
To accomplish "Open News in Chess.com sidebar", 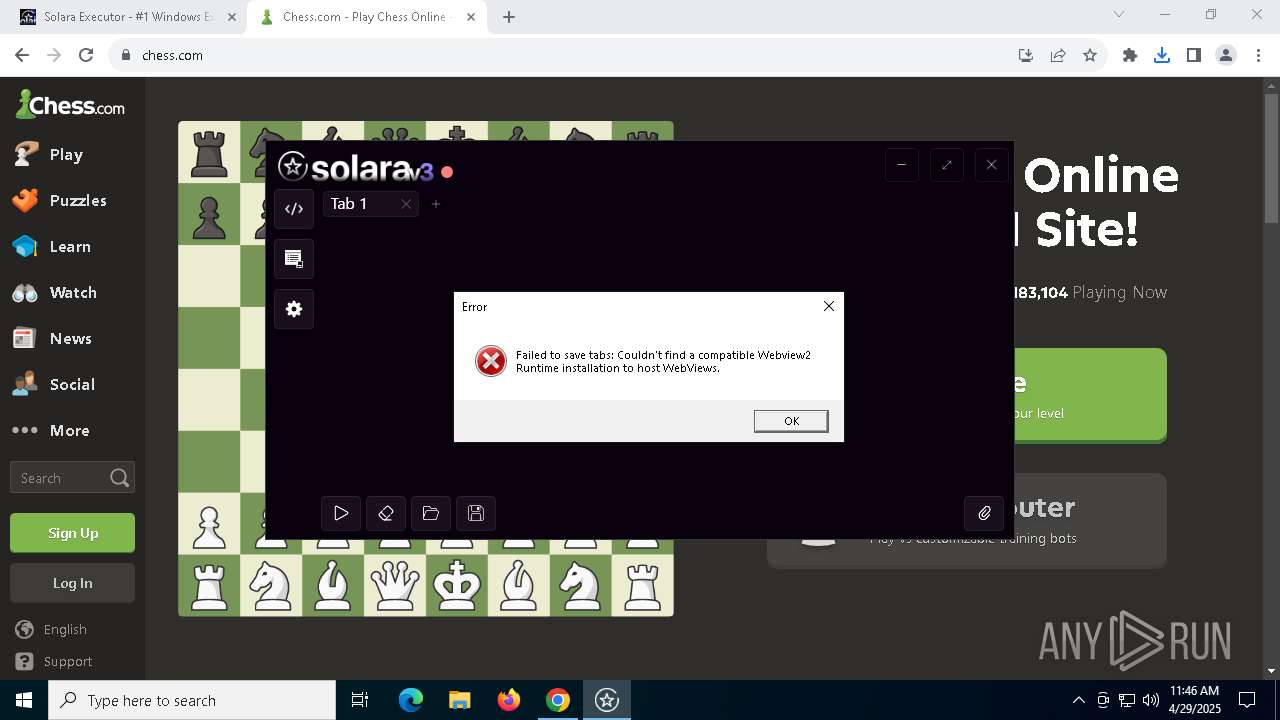I will click(x=72, y=338).
